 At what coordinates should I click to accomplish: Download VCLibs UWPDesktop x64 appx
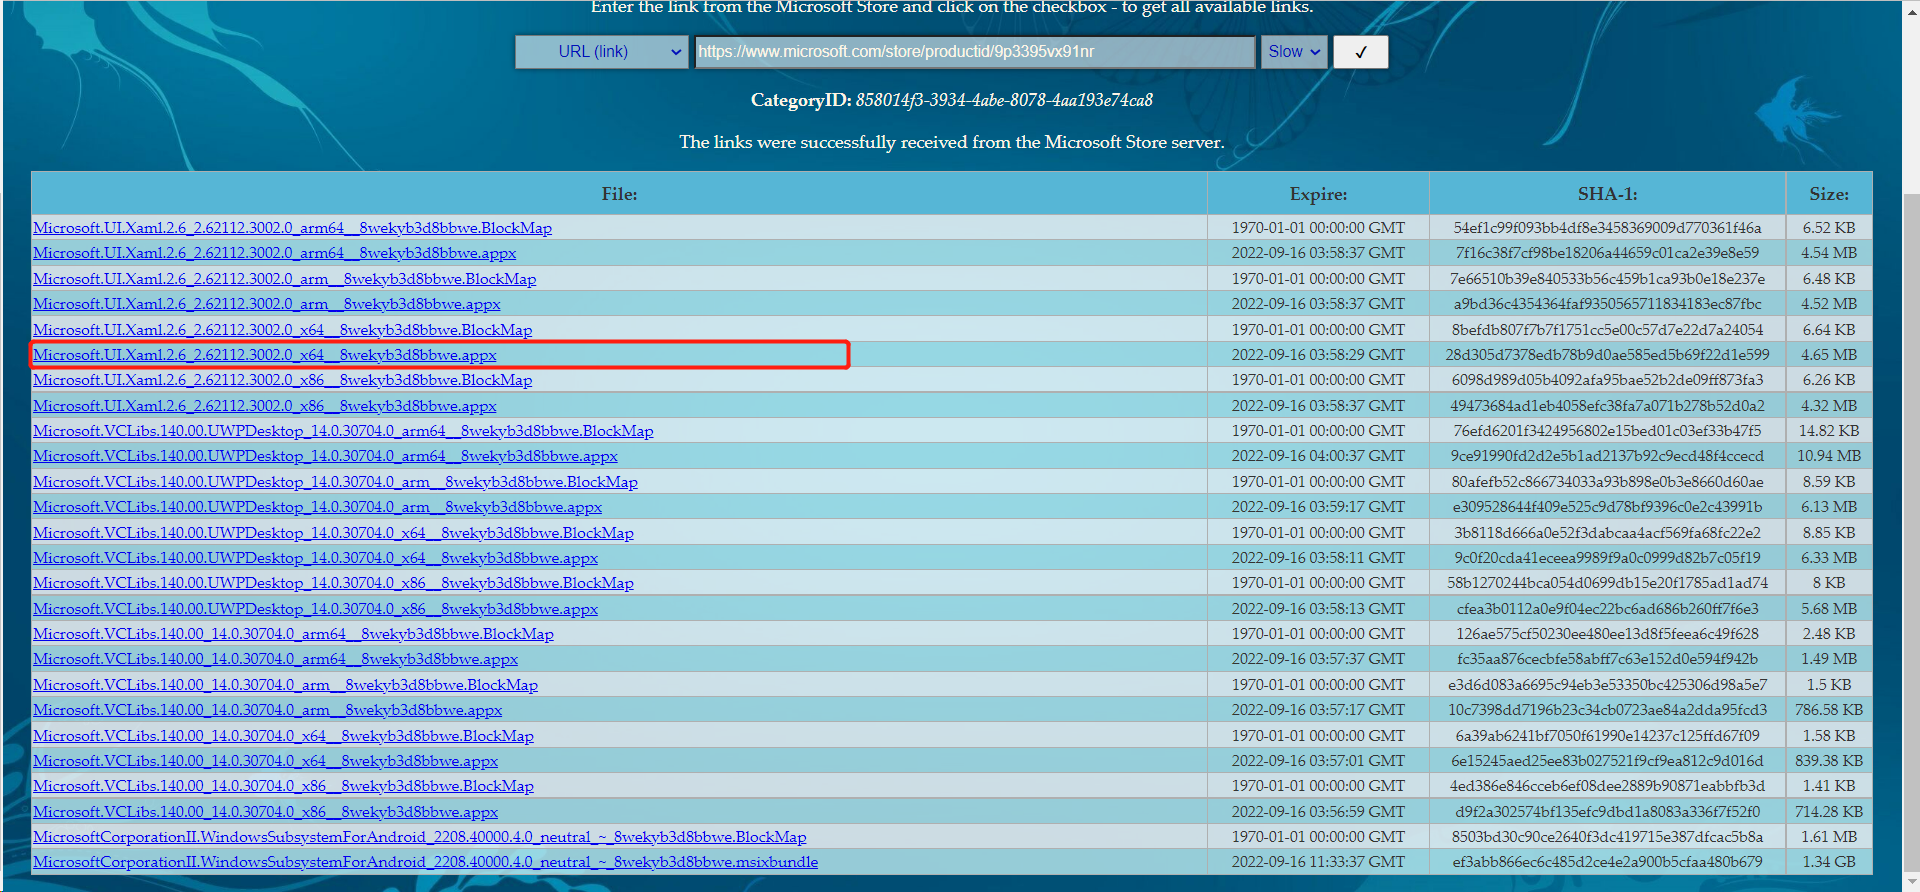[315, 558]
